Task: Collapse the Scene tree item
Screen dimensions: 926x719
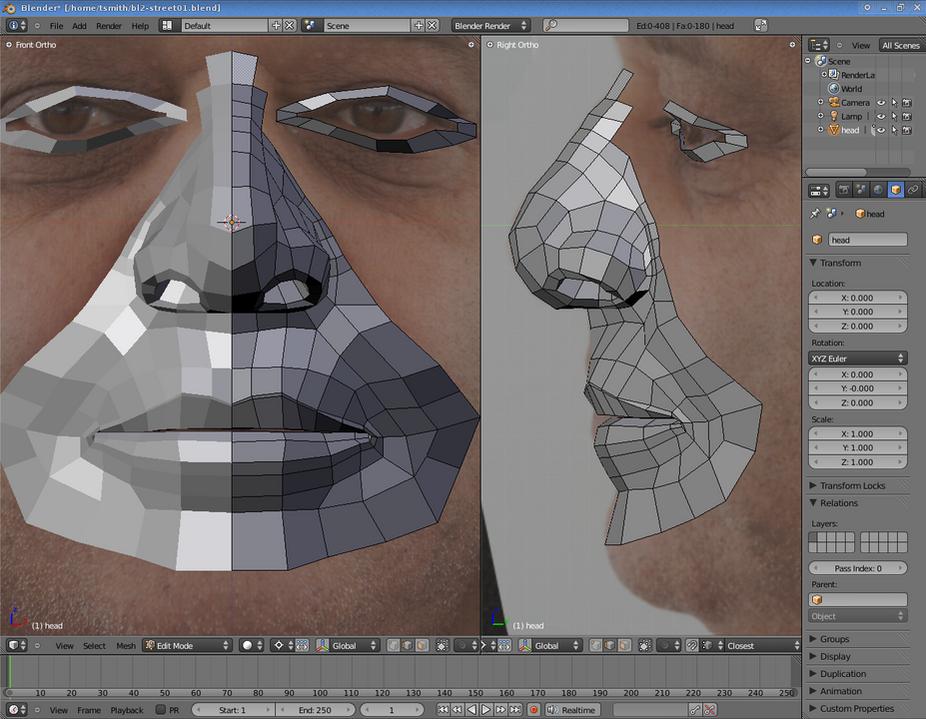Action: tap(808, 61)
